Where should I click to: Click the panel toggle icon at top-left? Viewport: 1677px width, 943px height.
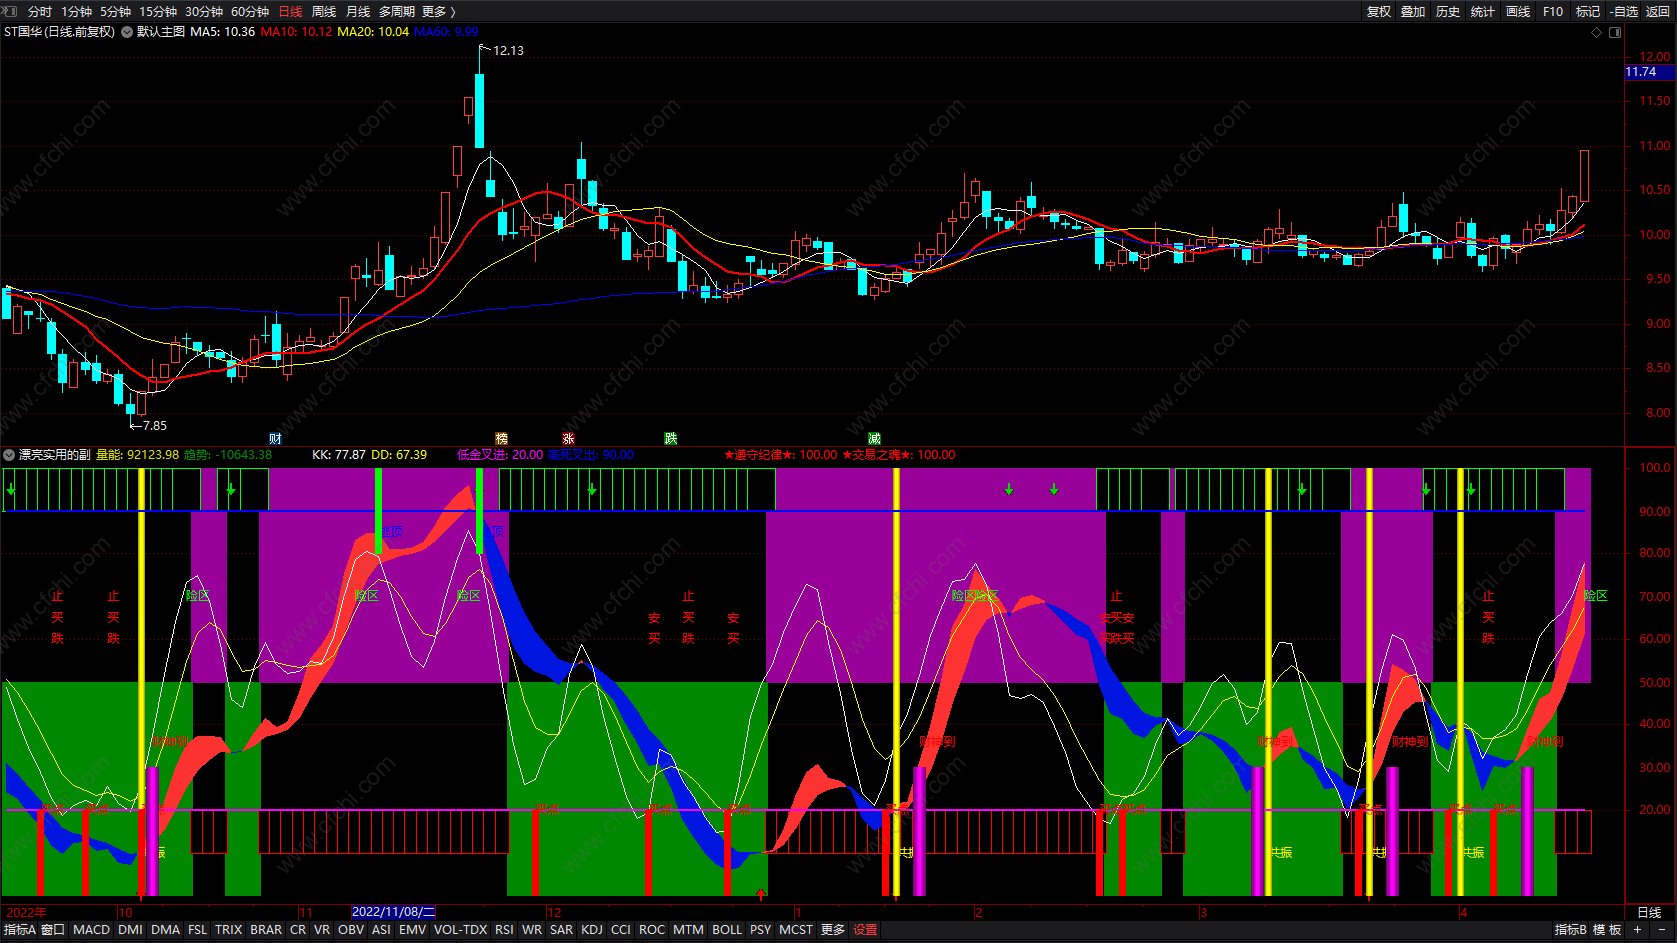tap(10, 11)
